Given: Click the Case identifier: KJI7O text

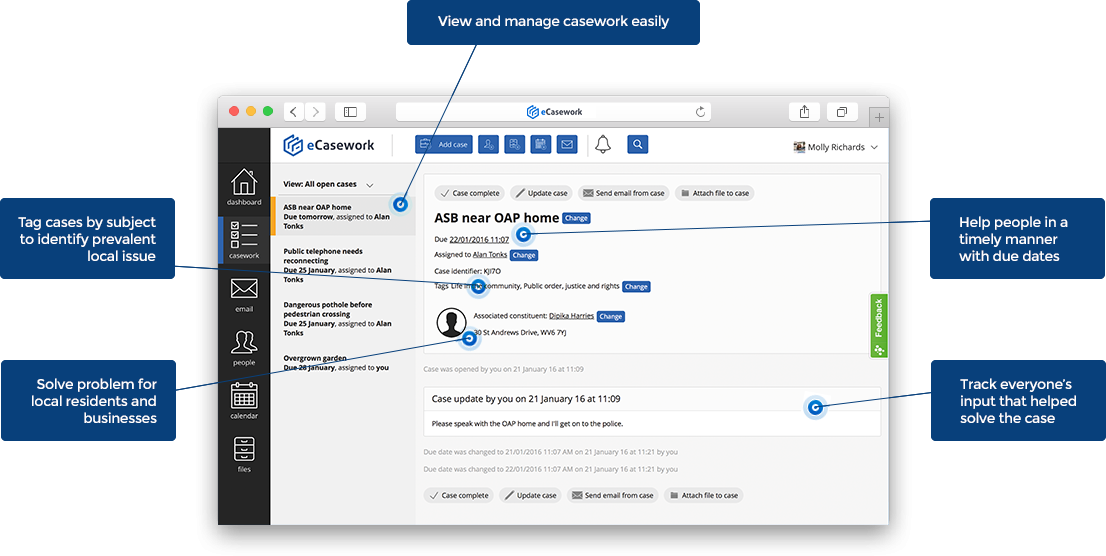Looking at the screenshot, I should 468,271.
